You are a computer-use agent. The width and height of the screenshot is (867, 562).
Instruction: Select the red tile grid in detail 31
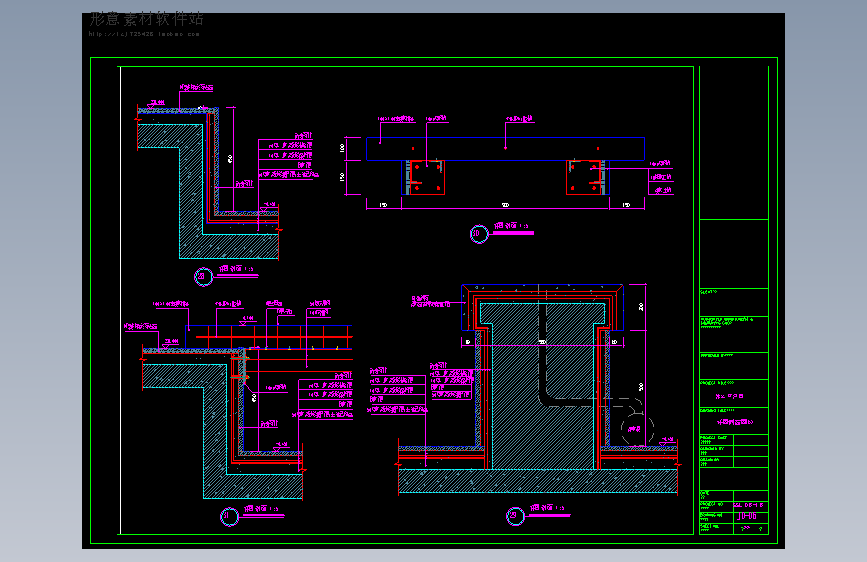click(x=274, y=337)
